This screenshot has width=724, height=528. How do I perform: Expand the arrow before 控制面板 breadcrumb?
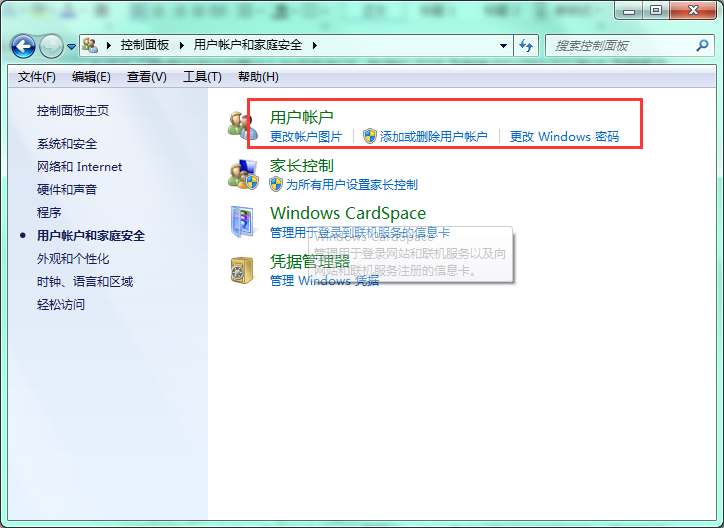pos(109,45)
